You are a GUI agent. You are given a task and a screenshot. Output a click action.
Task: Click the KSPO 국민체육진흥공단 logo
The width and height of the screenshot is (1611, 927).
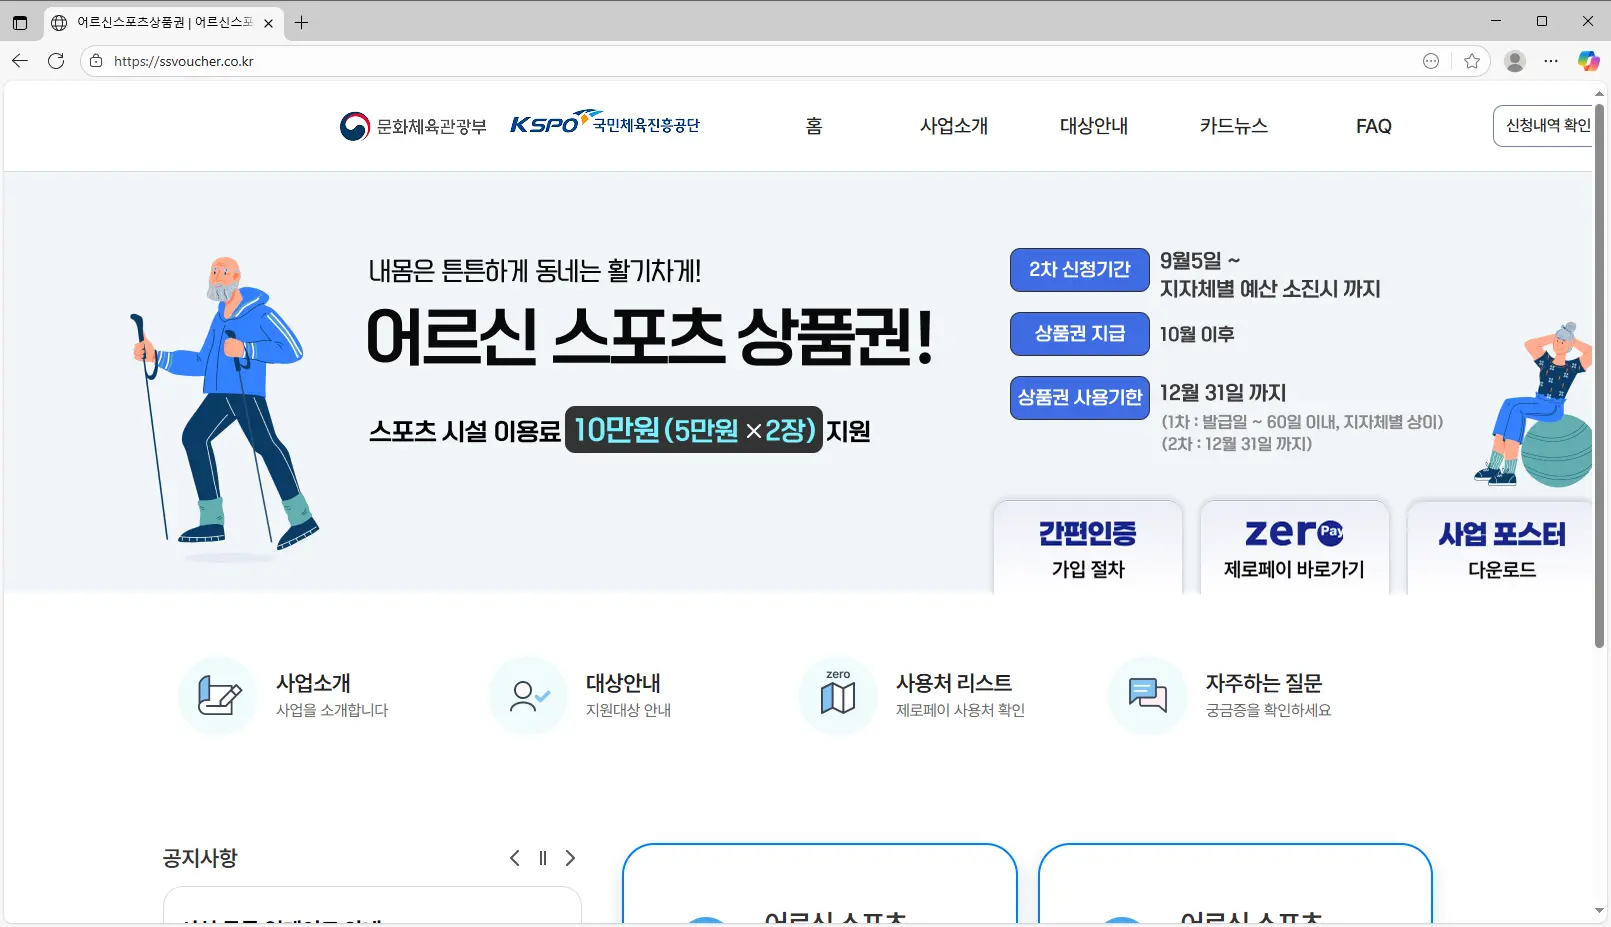tap(604, 124)
